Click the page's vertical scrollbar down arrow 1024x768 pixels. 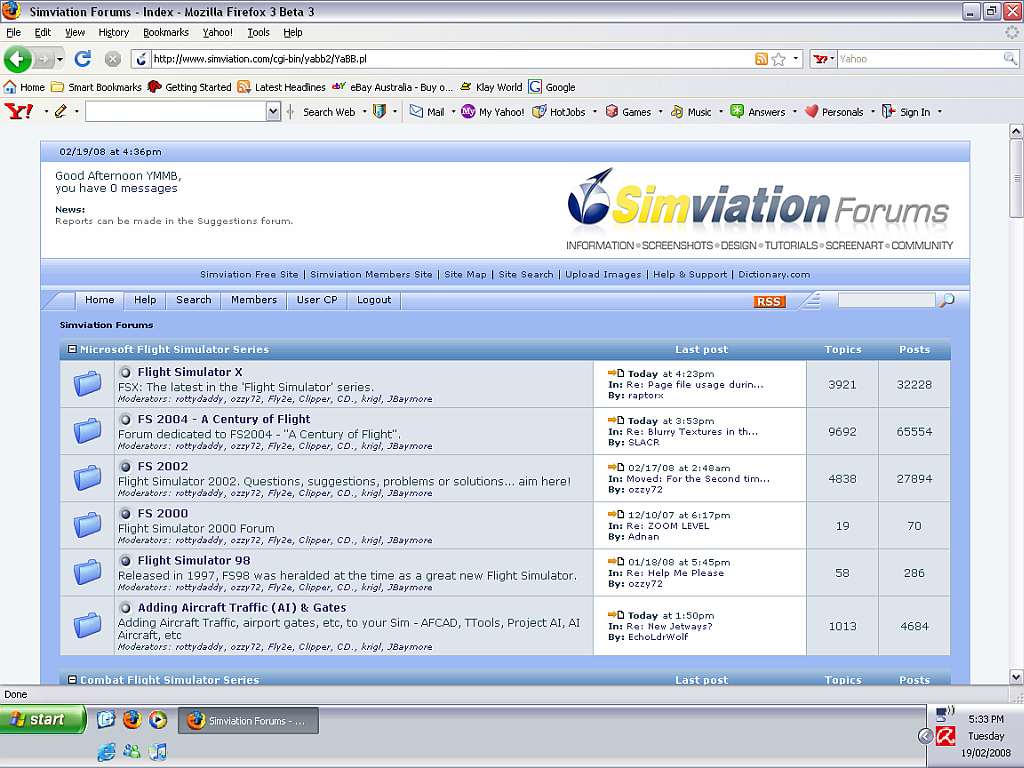click(1016, 677)
